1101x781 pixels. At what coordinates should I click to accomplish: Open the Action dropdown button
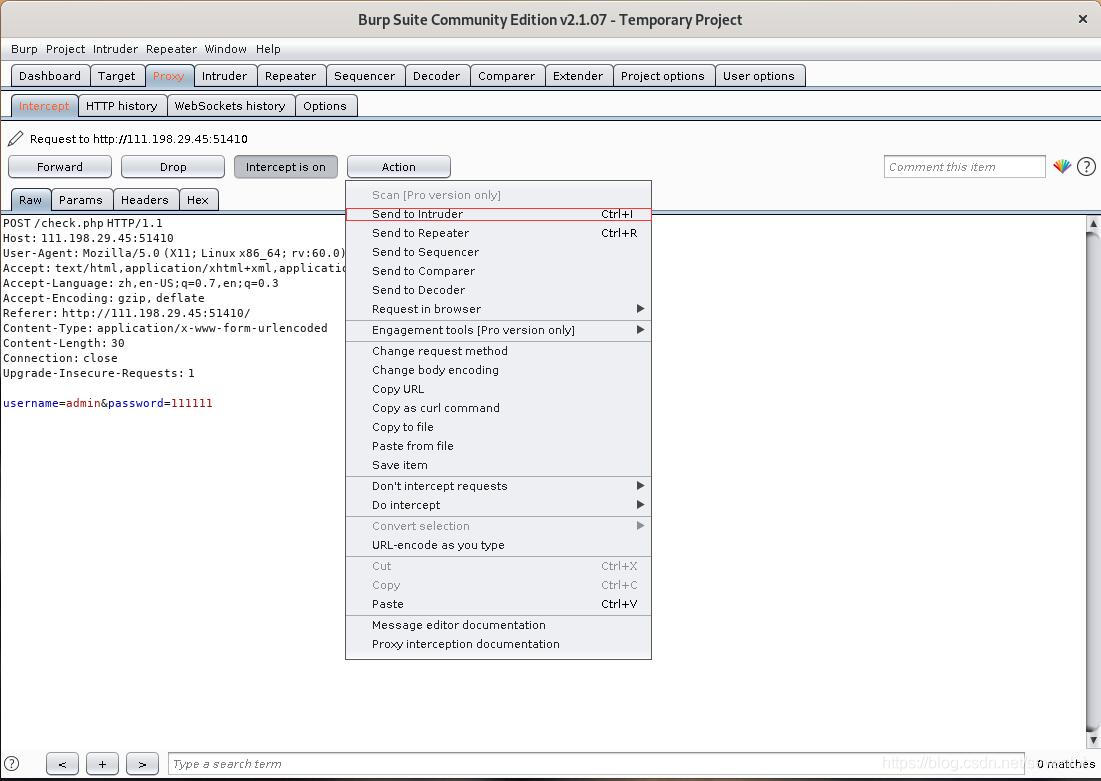399,166
